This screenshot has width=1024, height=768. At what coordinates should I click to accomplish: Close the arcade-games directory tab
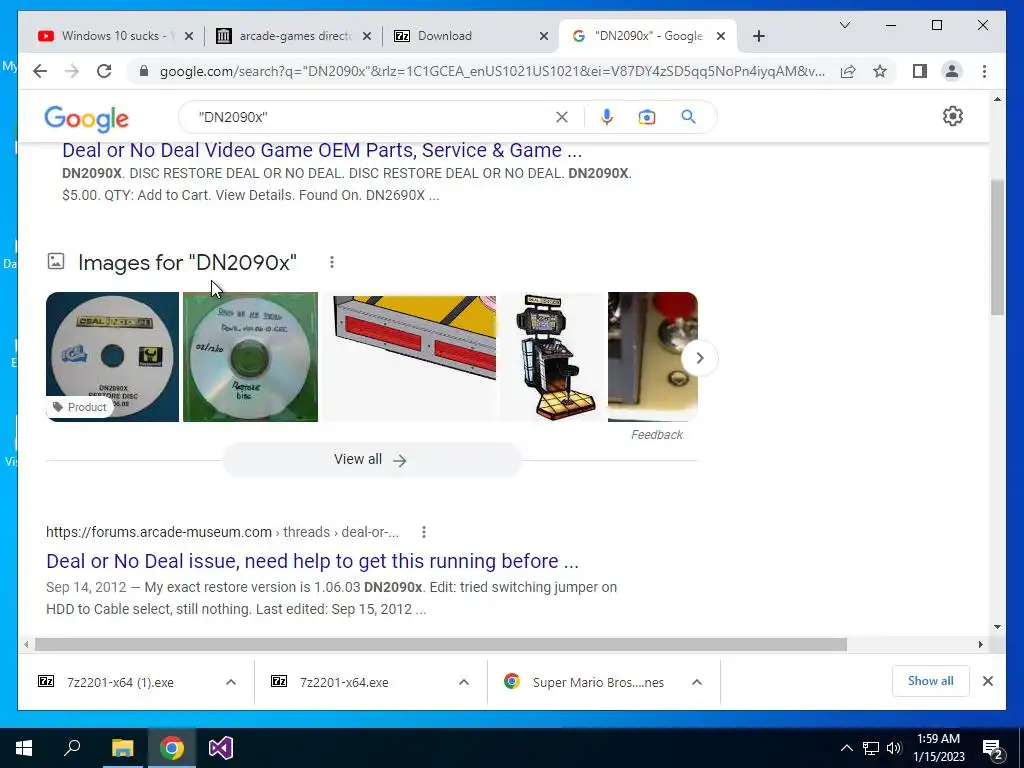point(367,36)
